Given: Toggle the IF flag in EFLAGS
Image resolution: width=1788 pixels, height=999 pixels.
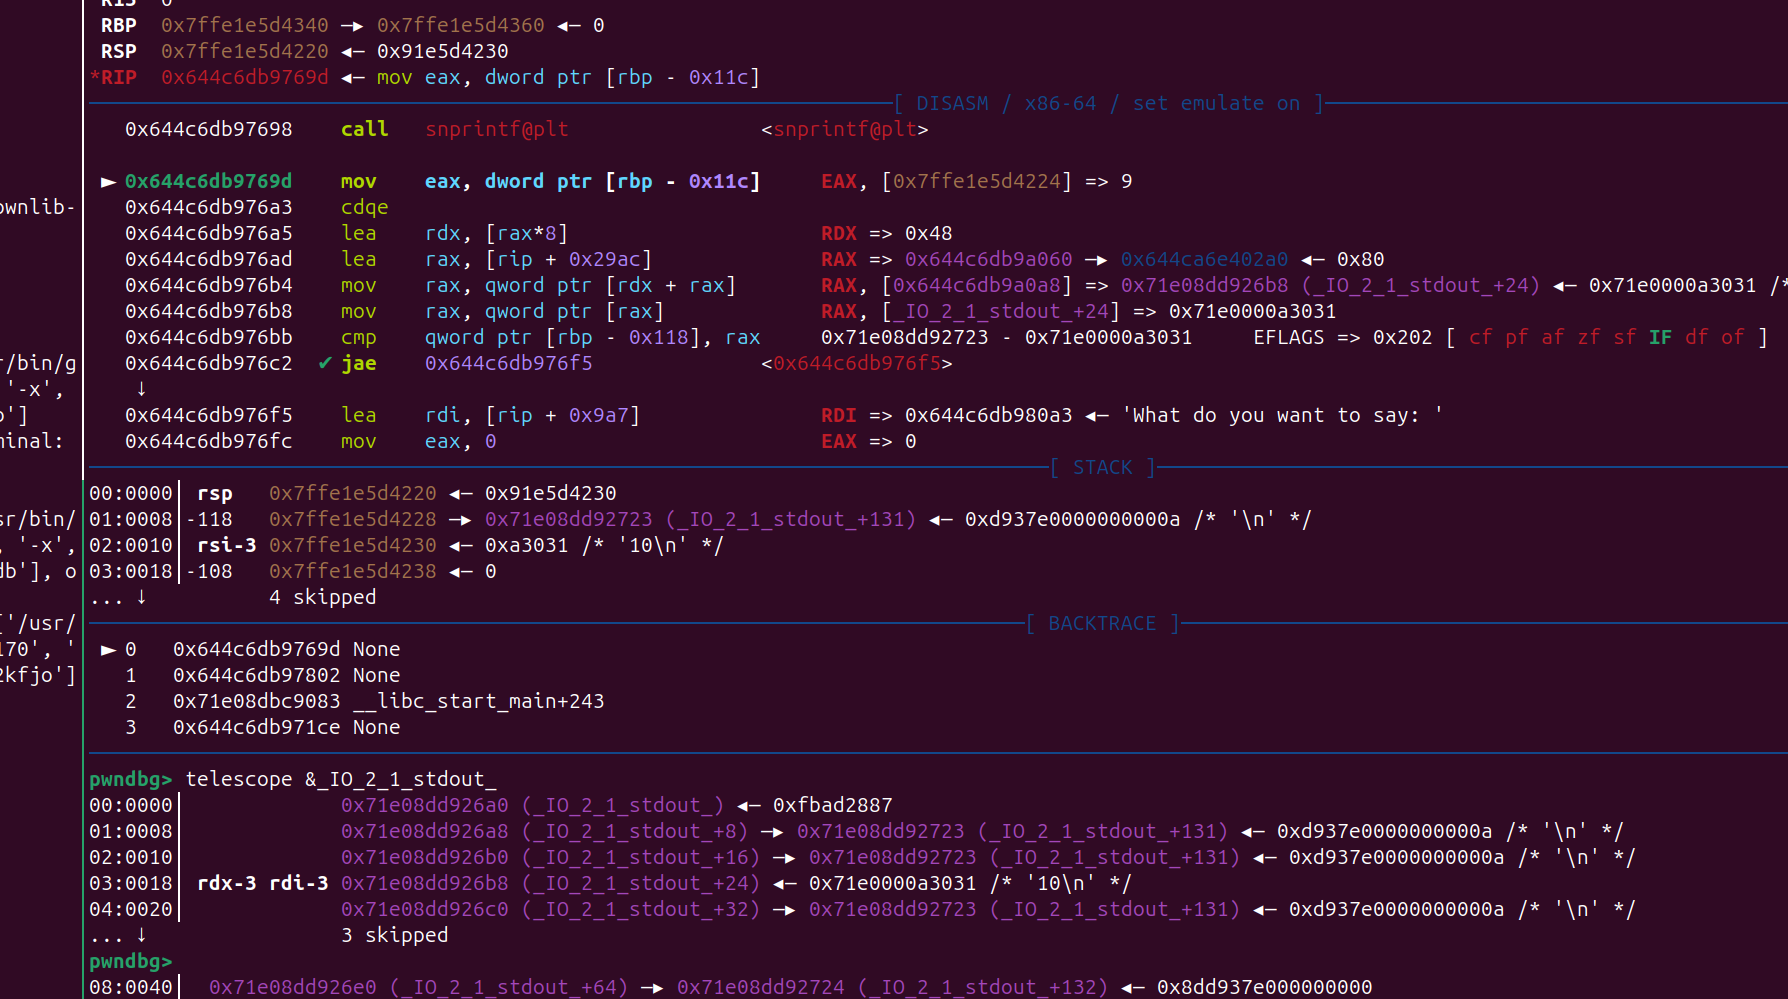Looking at the screenshot, I should (1660, 337).
